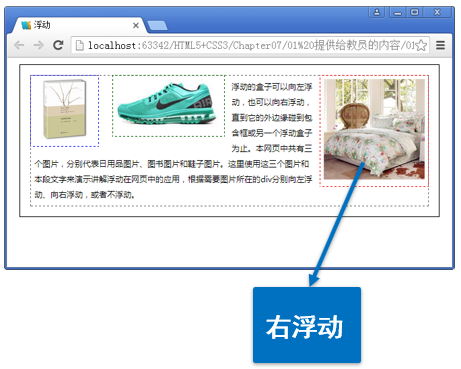Screen dimensions: 461x369
Task: Bookmark this page with the star icon
Action: pyautogui.click(x=421, y=45)
